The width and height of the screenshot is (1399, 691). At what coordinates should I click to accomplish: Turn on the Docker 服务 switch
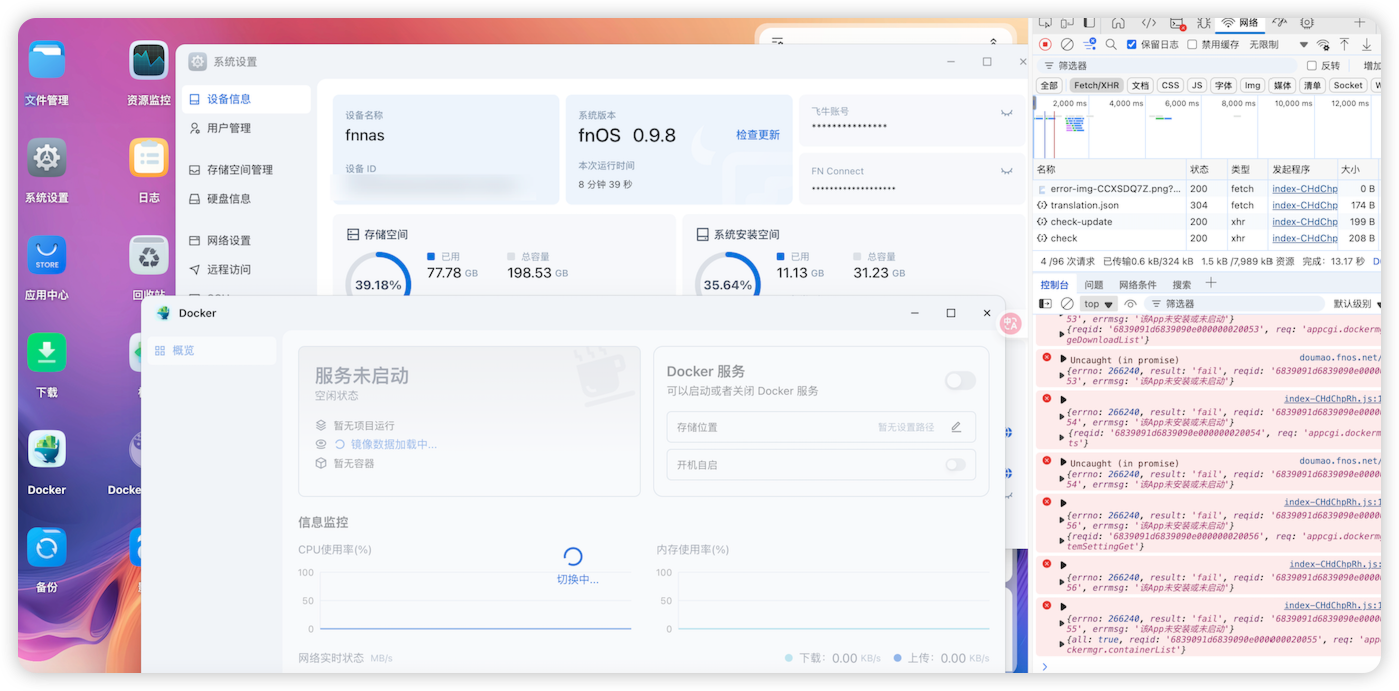[x=960, y=381]
